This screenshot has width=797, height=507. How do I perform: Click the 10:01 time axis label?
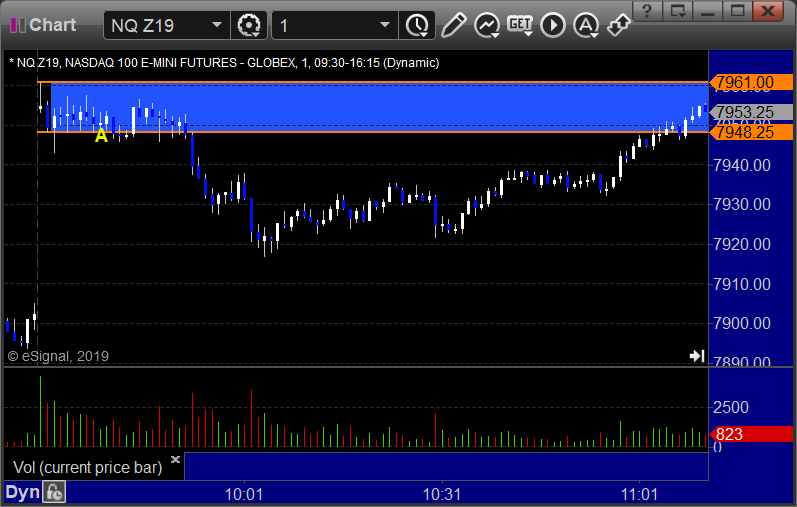point(243,494)
